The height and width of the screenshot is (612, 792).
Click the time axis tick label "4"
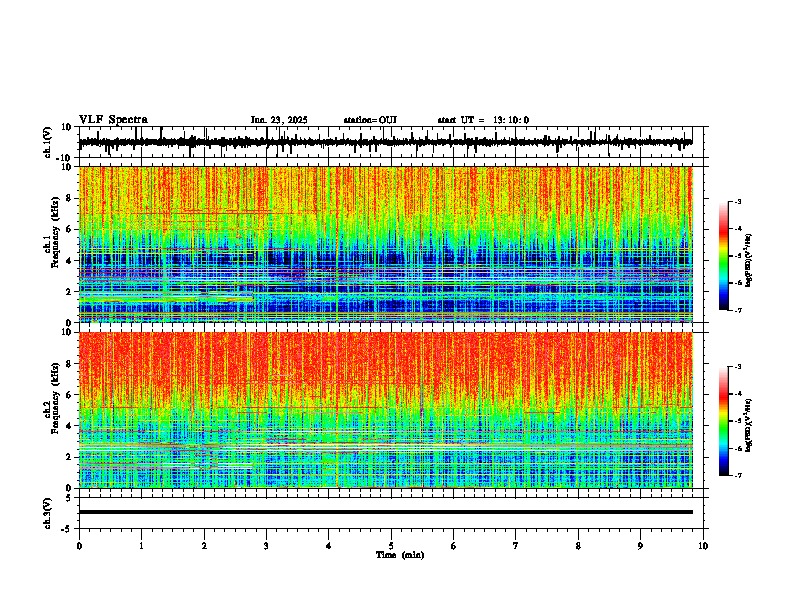coord(328,546)
